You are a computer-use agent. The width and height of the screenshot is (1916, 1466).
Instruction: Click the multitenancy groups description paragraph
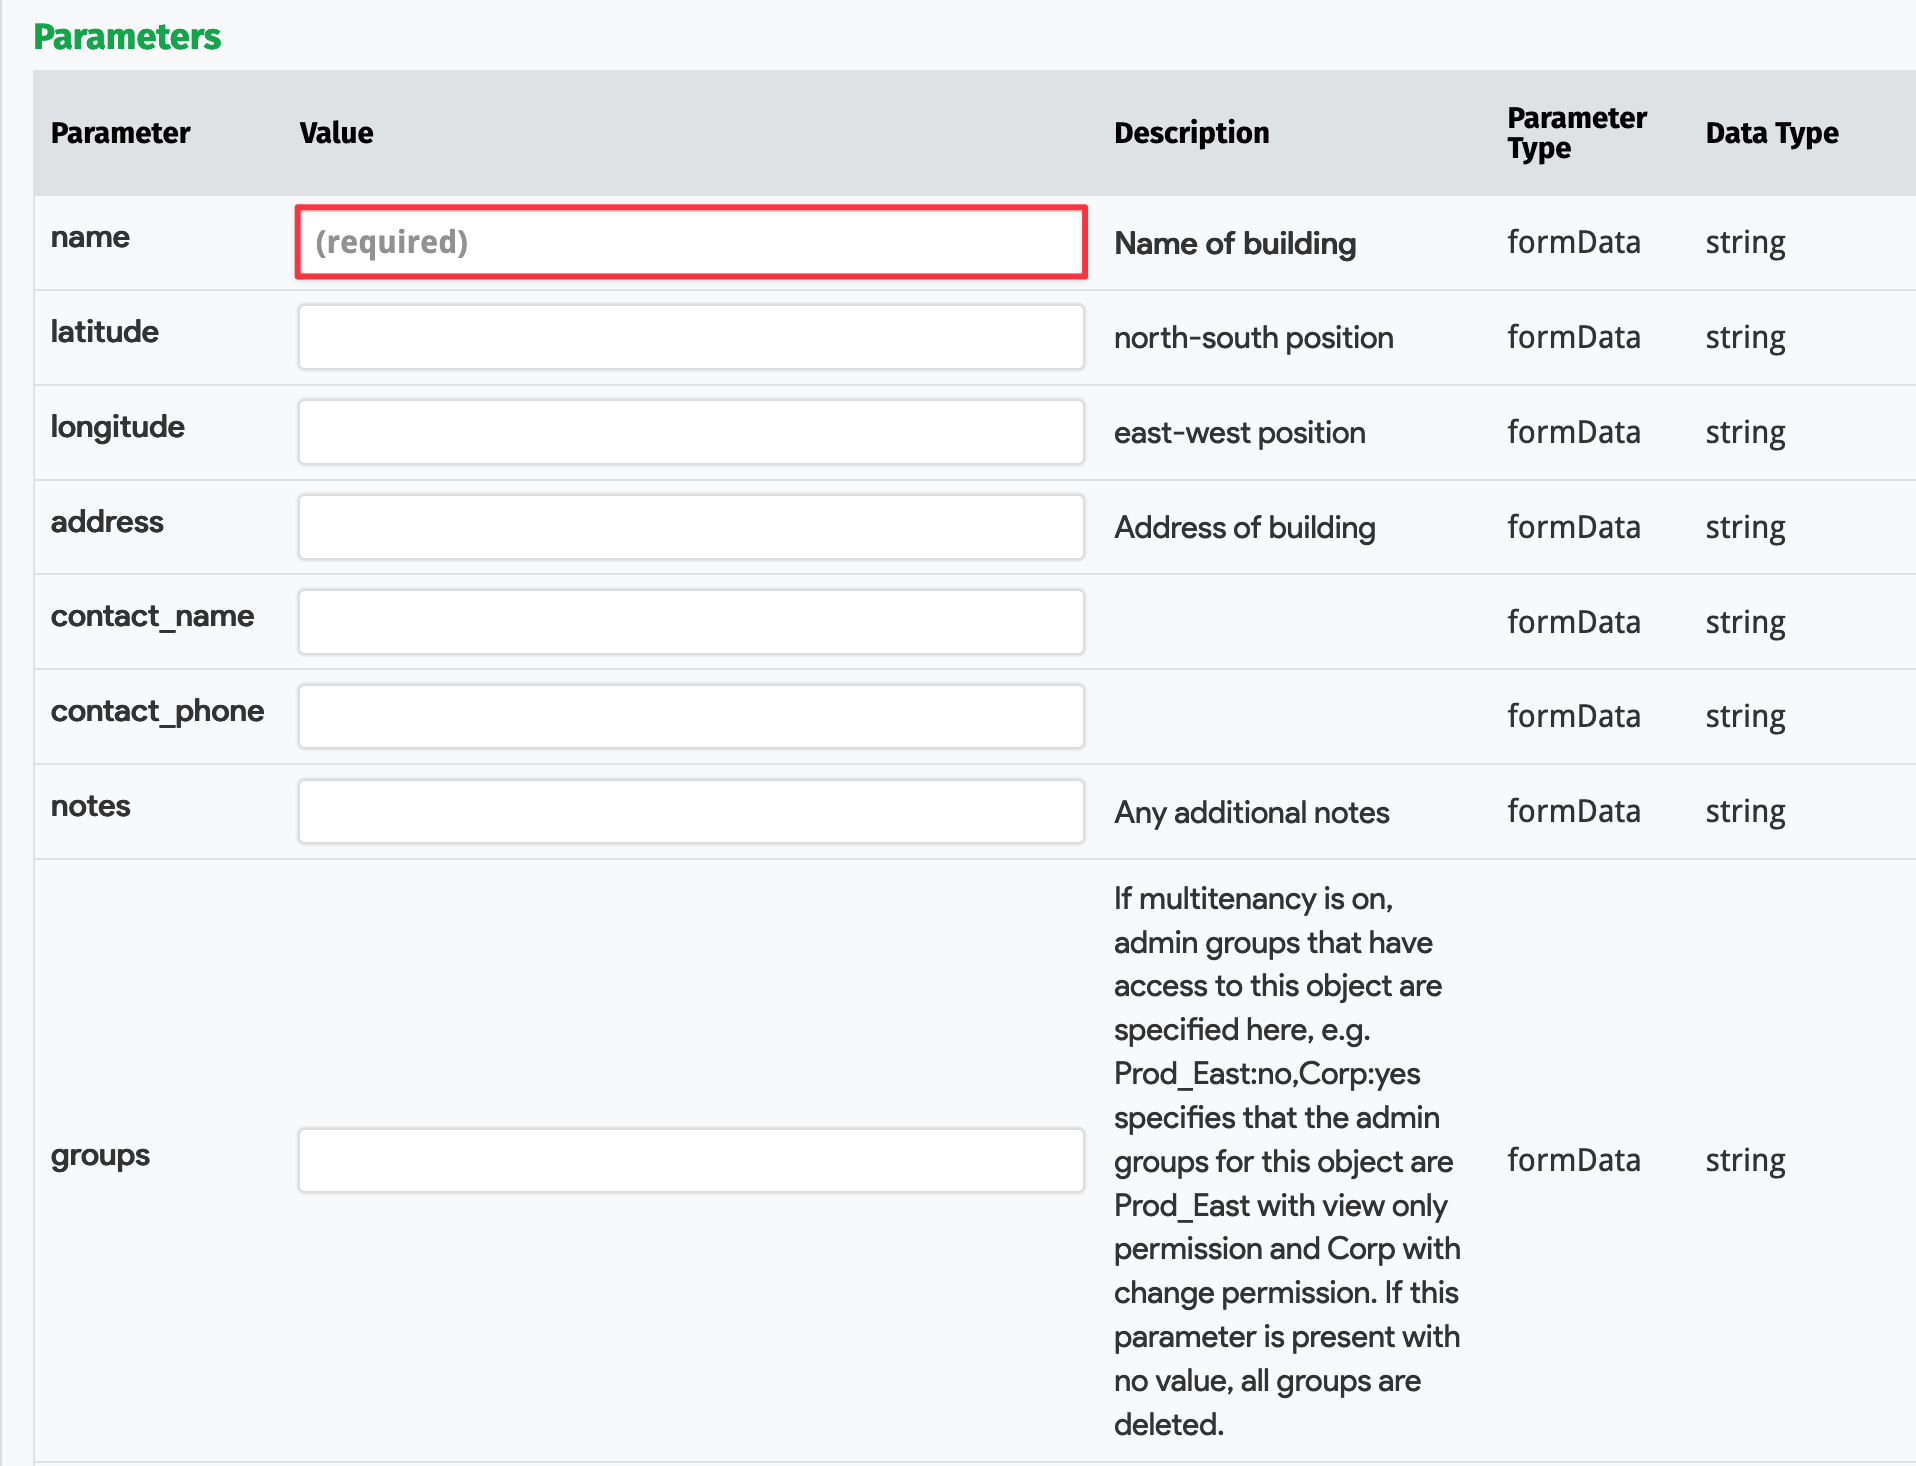[x=1286, y=1160]
